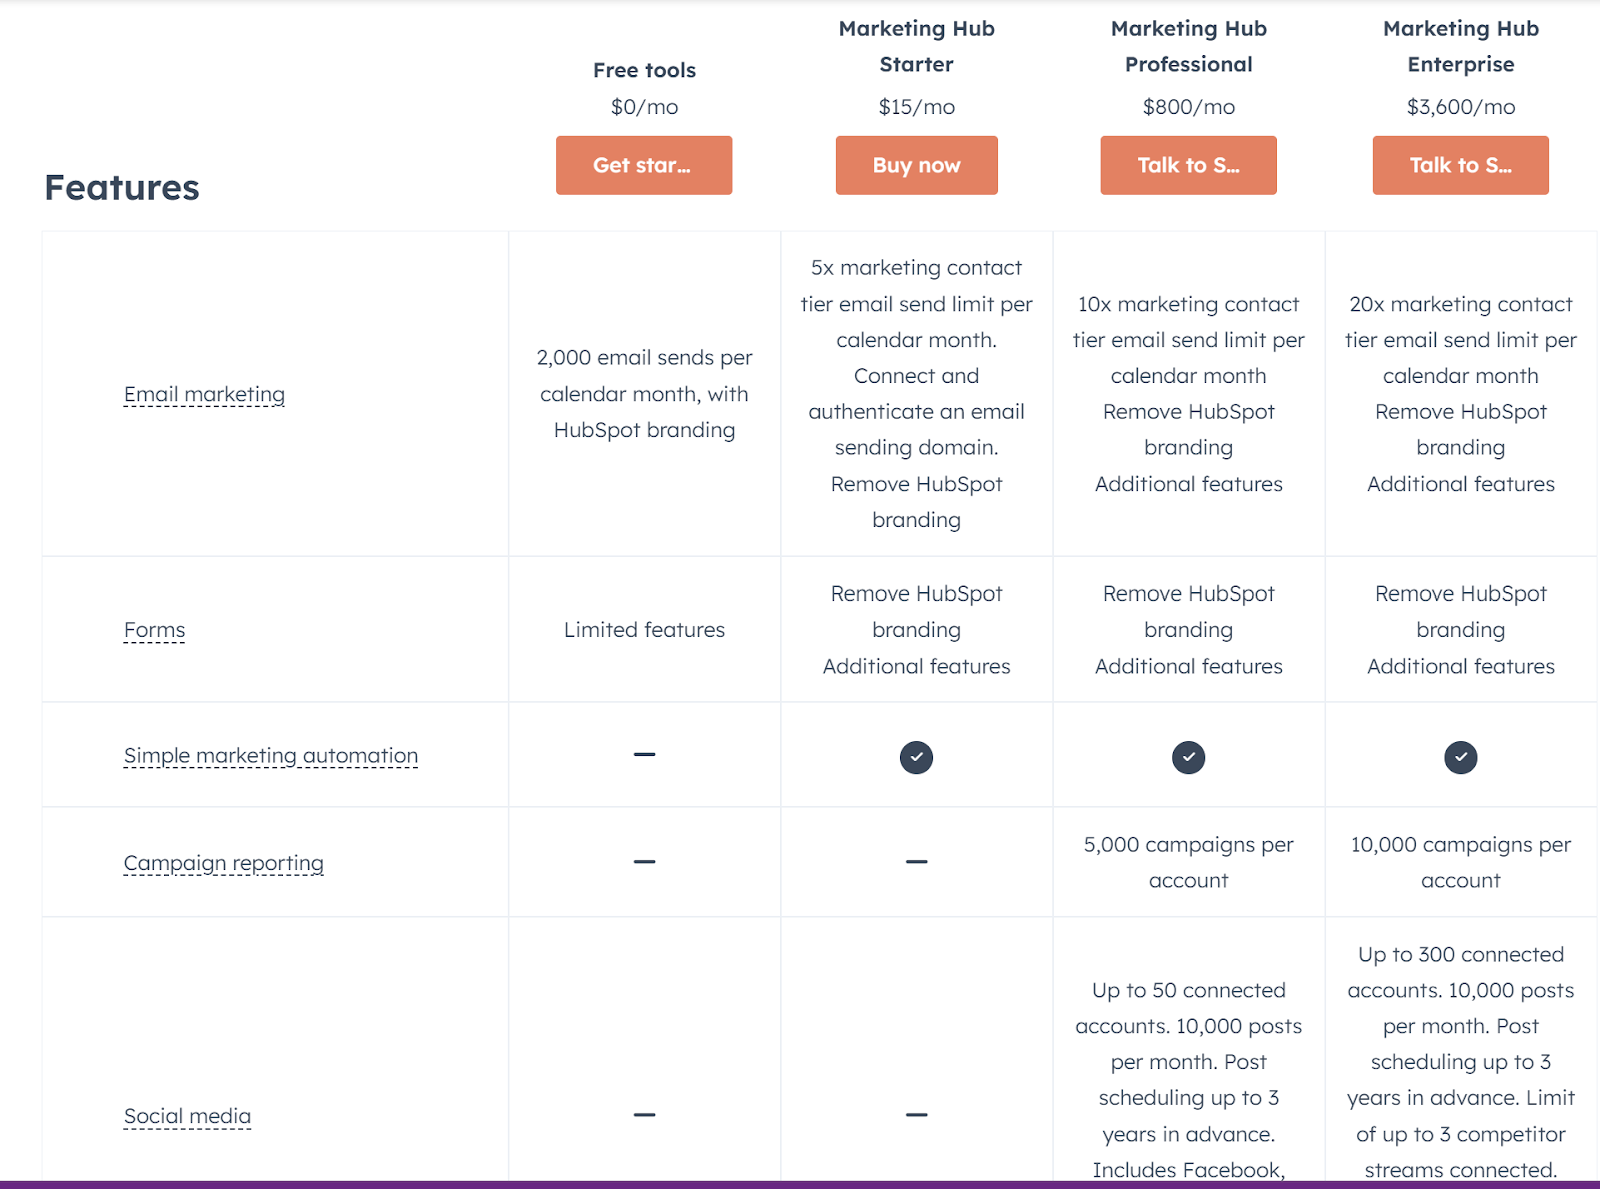Open the Social media feature link
1600x1189 pixels.
[x=187, y=1116]
